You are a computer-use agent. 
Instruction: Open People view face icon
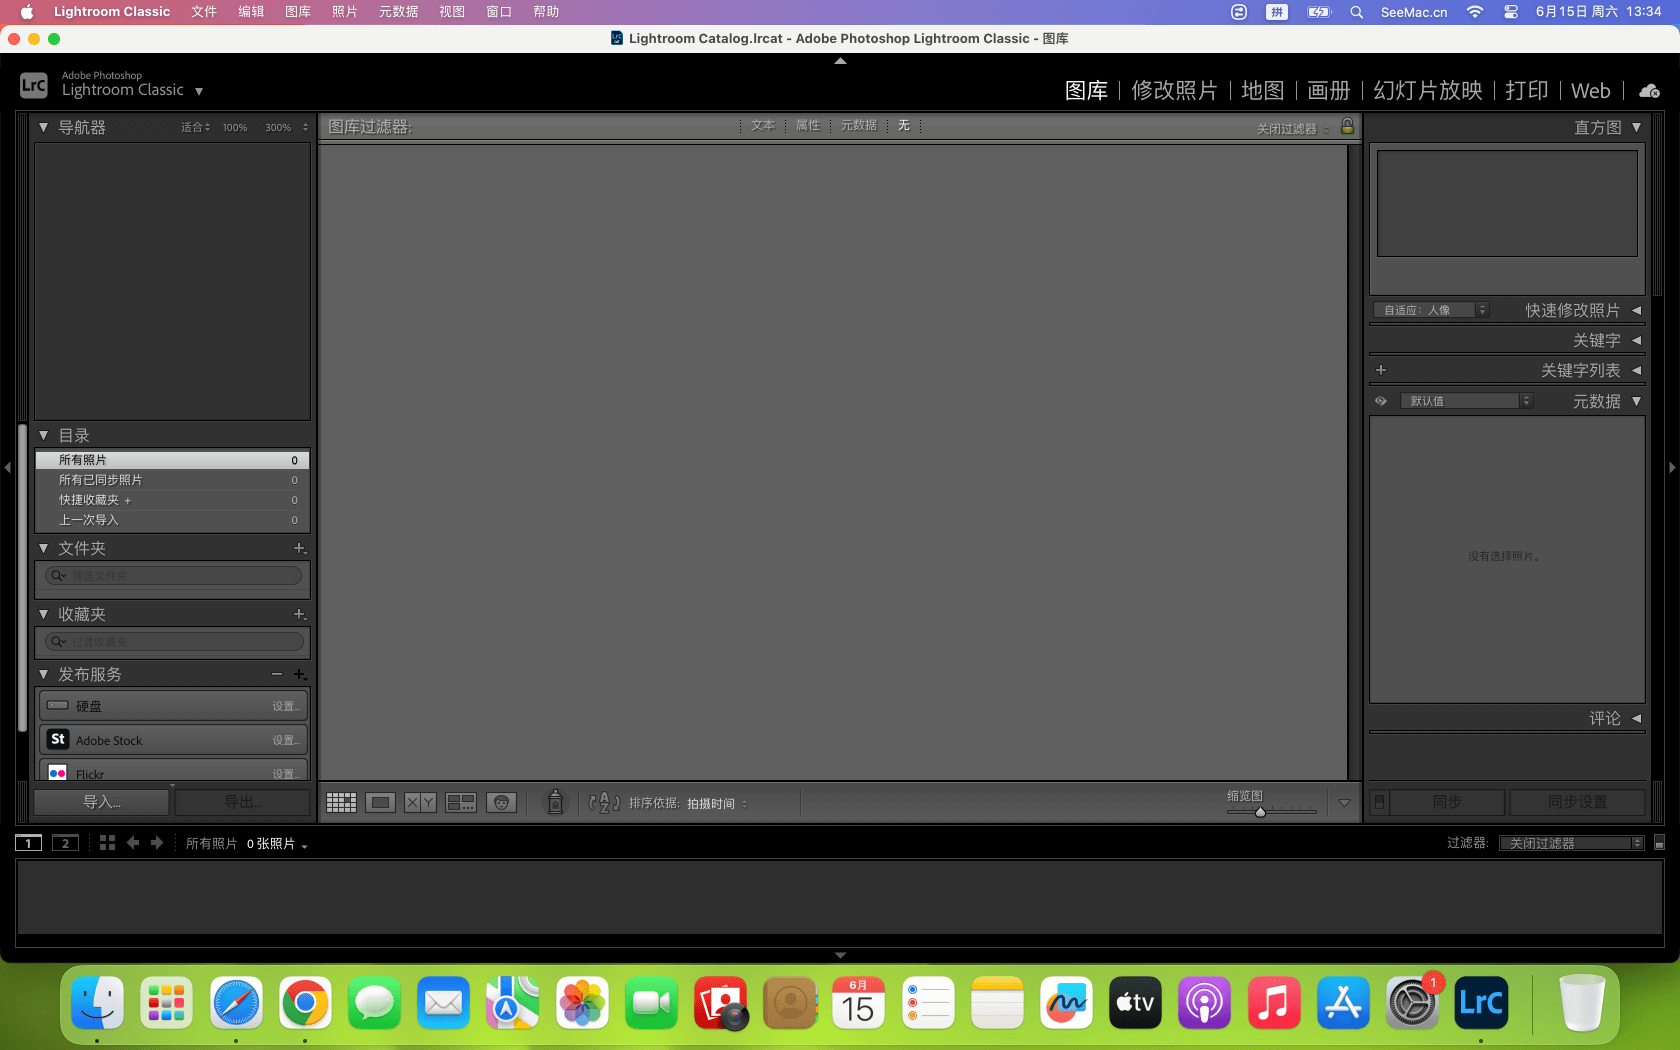501,803
